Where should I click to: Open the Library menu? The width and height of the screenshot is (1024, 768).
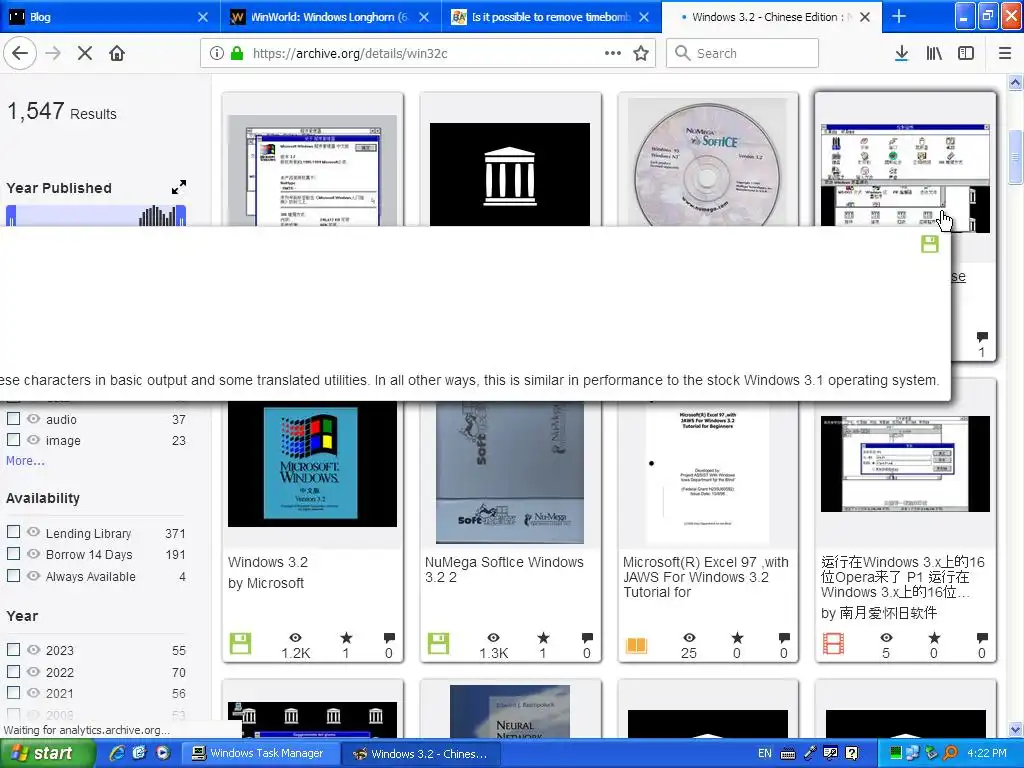tap(934, 54)
